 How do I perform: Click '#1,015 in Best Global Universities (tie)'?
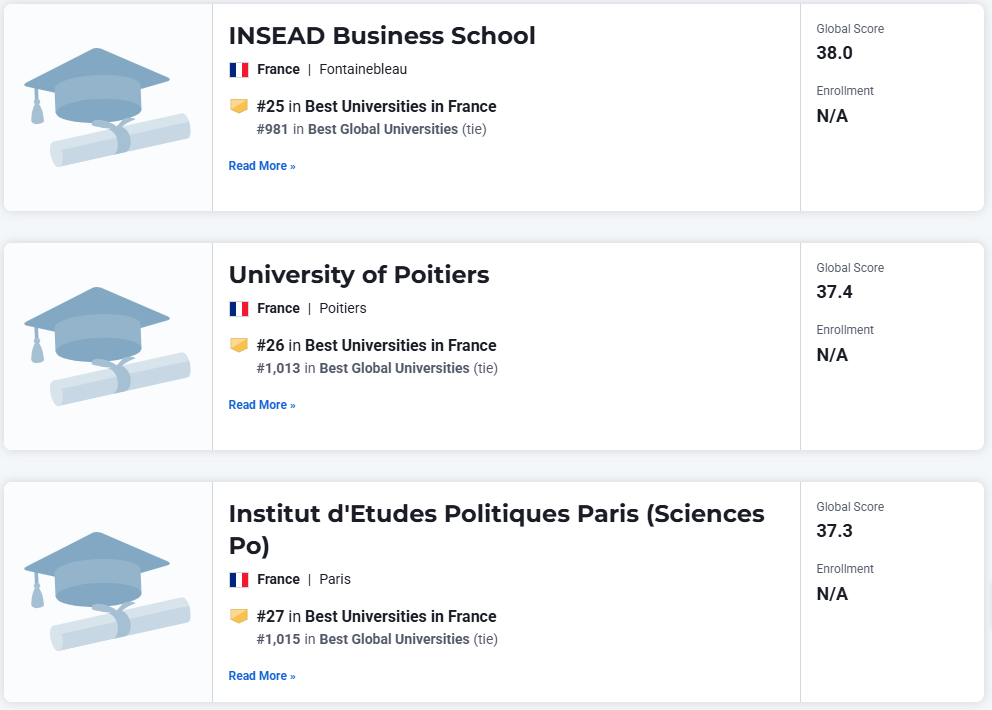pyautogui.click(x=377, y=639)
